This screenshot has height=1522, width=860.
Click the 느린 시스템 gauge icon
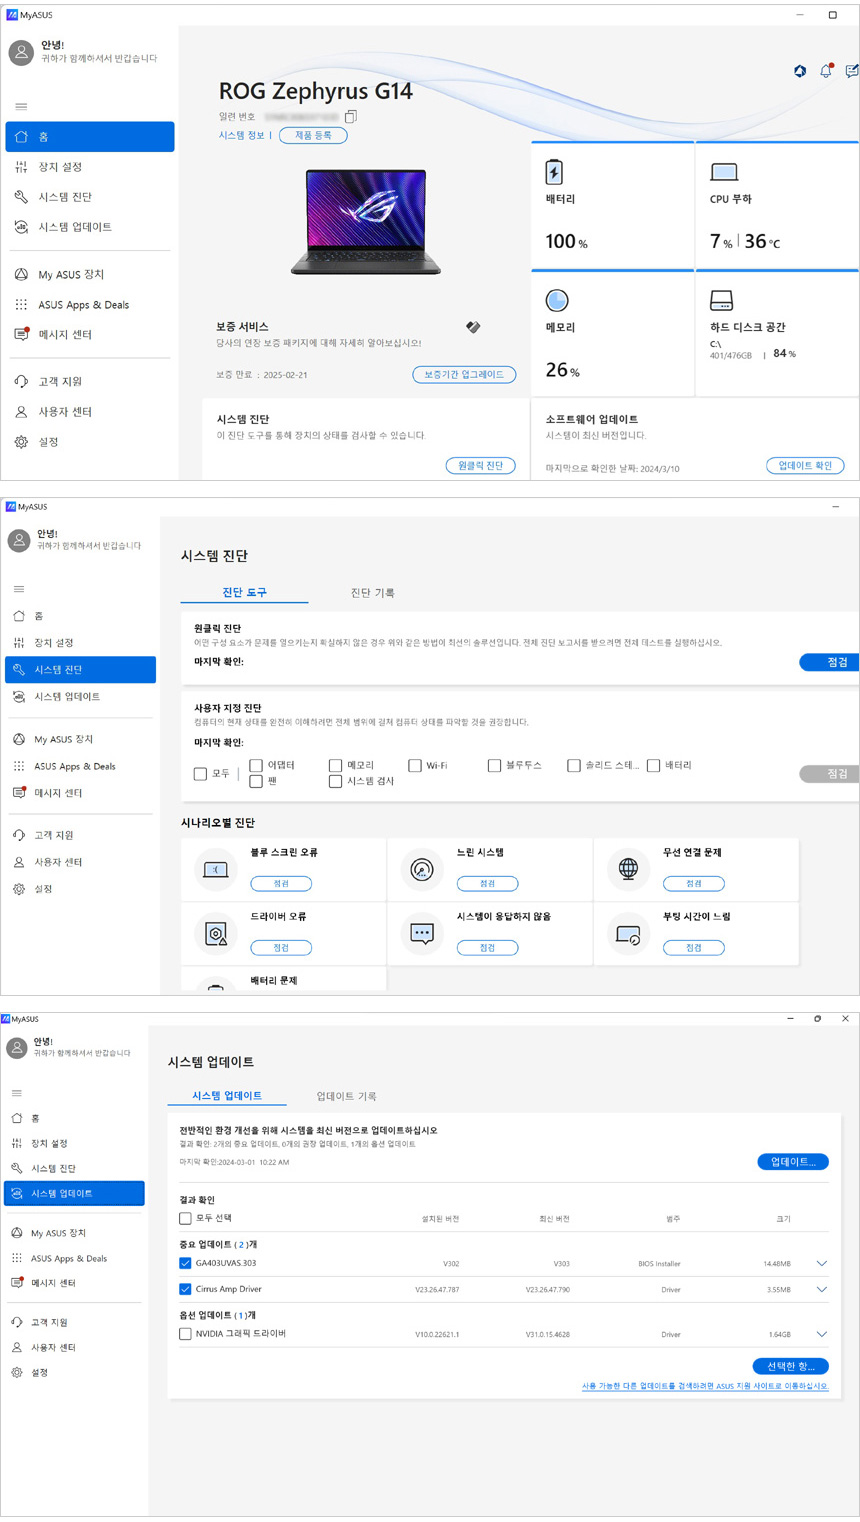coord(421,869)
